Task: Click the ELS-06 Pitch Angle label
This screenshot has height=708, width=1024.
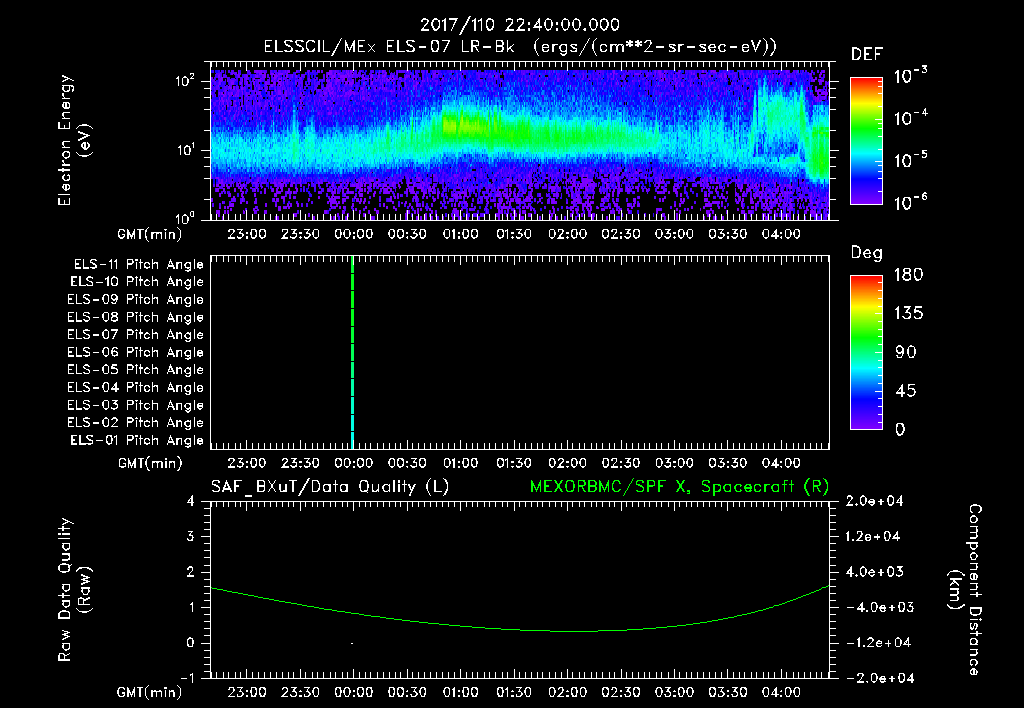Action: [136, 353]
